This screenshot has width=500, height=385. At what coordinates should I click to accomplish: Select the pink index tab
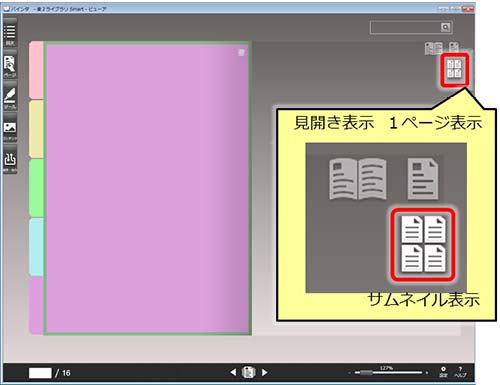[36, 70]
